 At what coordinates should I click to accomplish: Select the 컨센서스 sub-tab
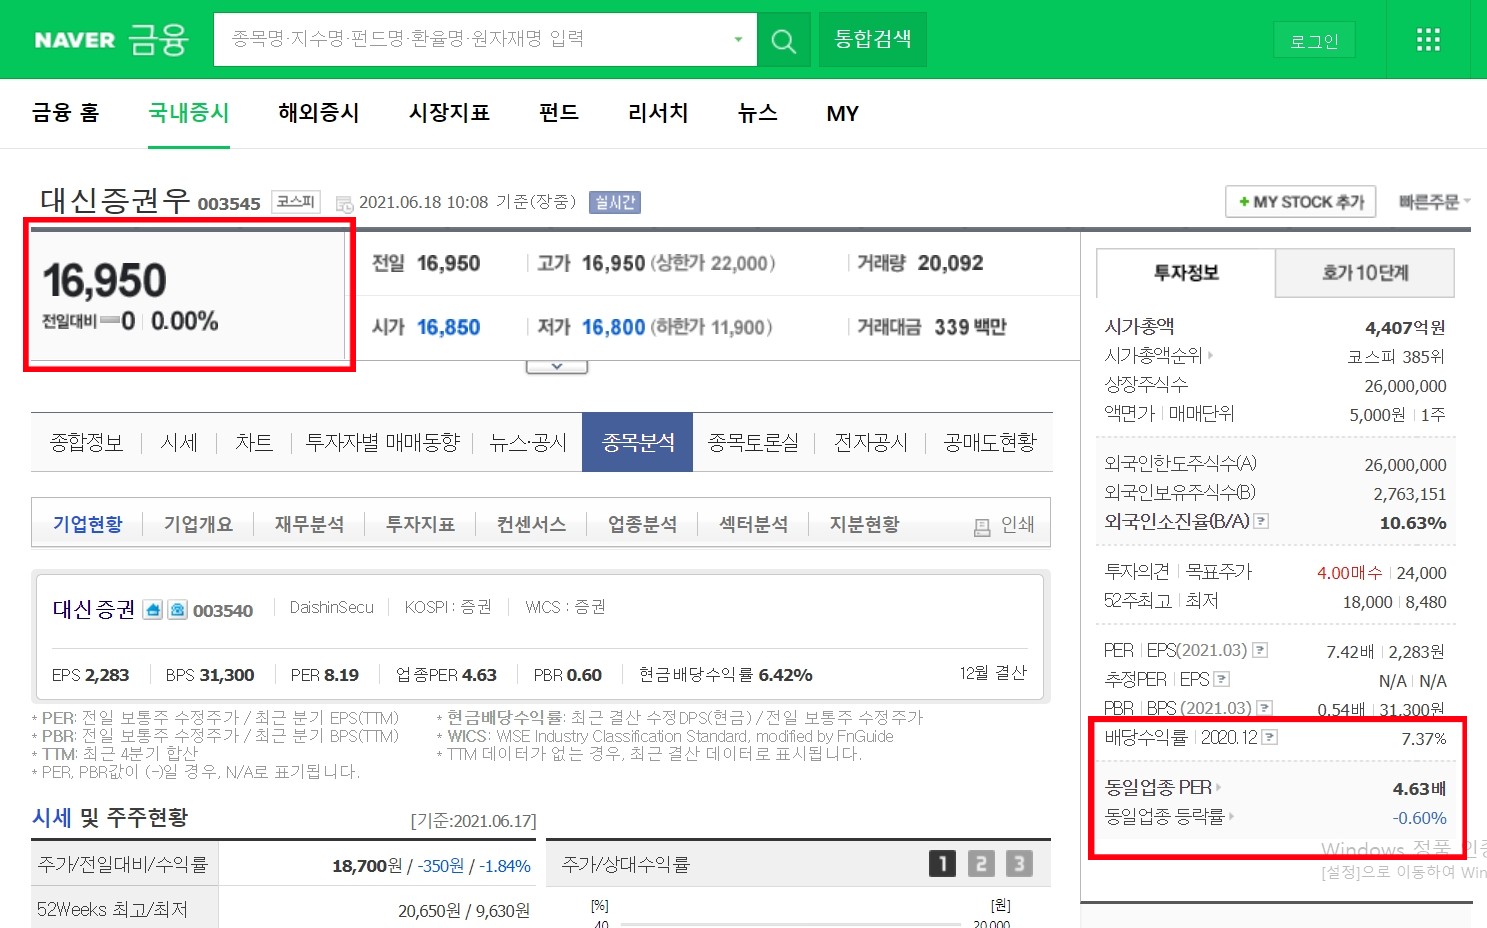pyautogui.click(x=531, y=524)
